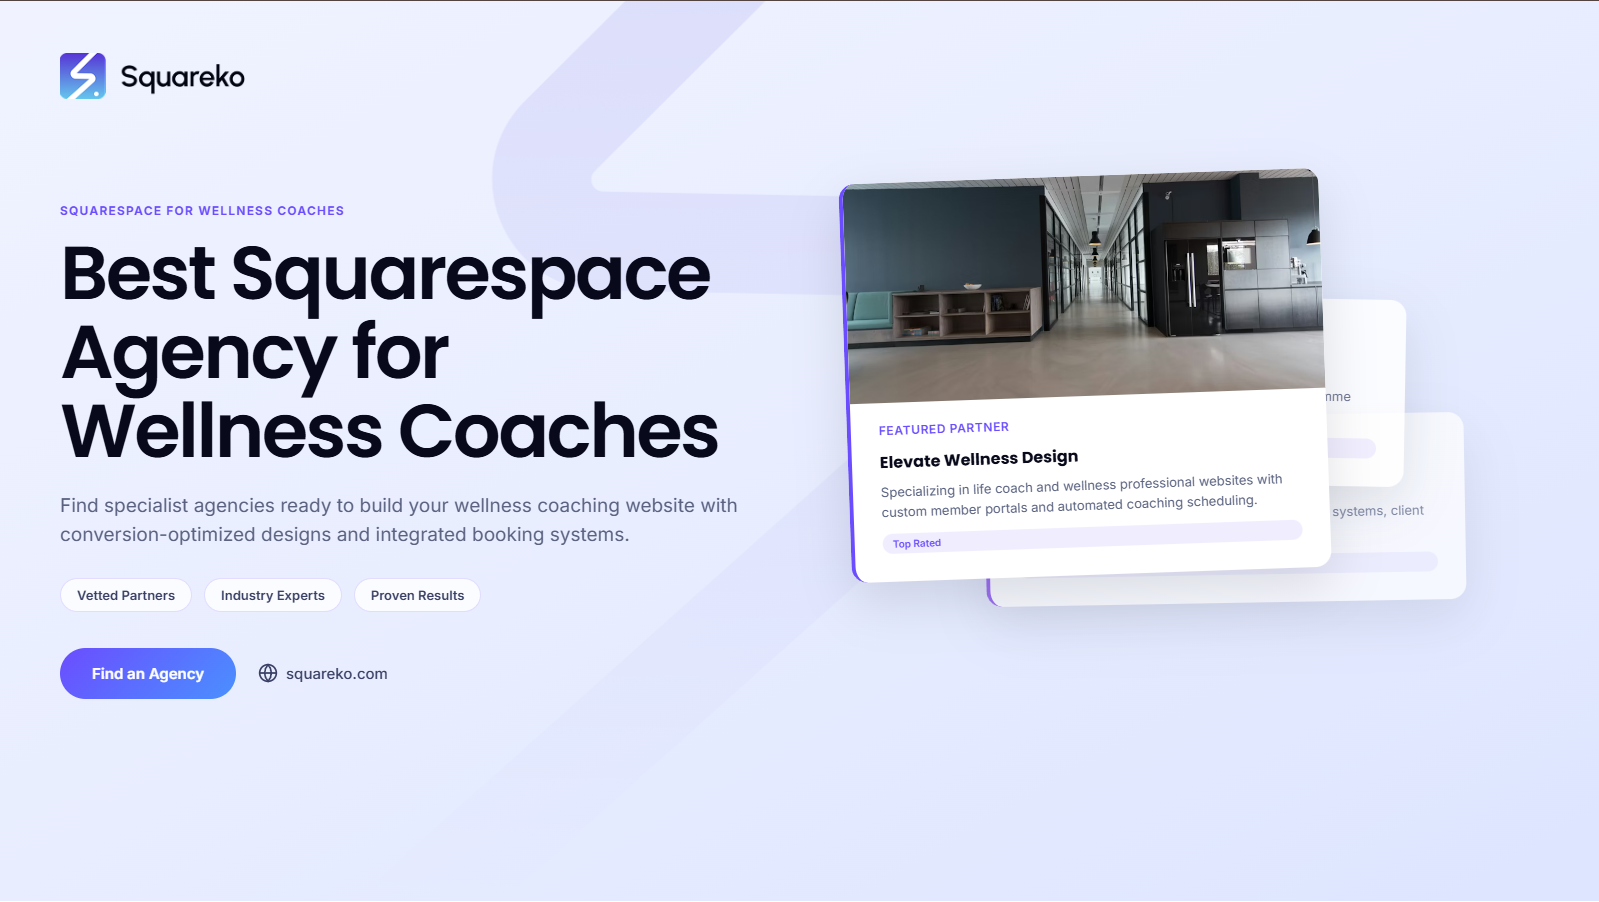Open the squareko.com link
Screen dimensions: 1599x902
336,674
